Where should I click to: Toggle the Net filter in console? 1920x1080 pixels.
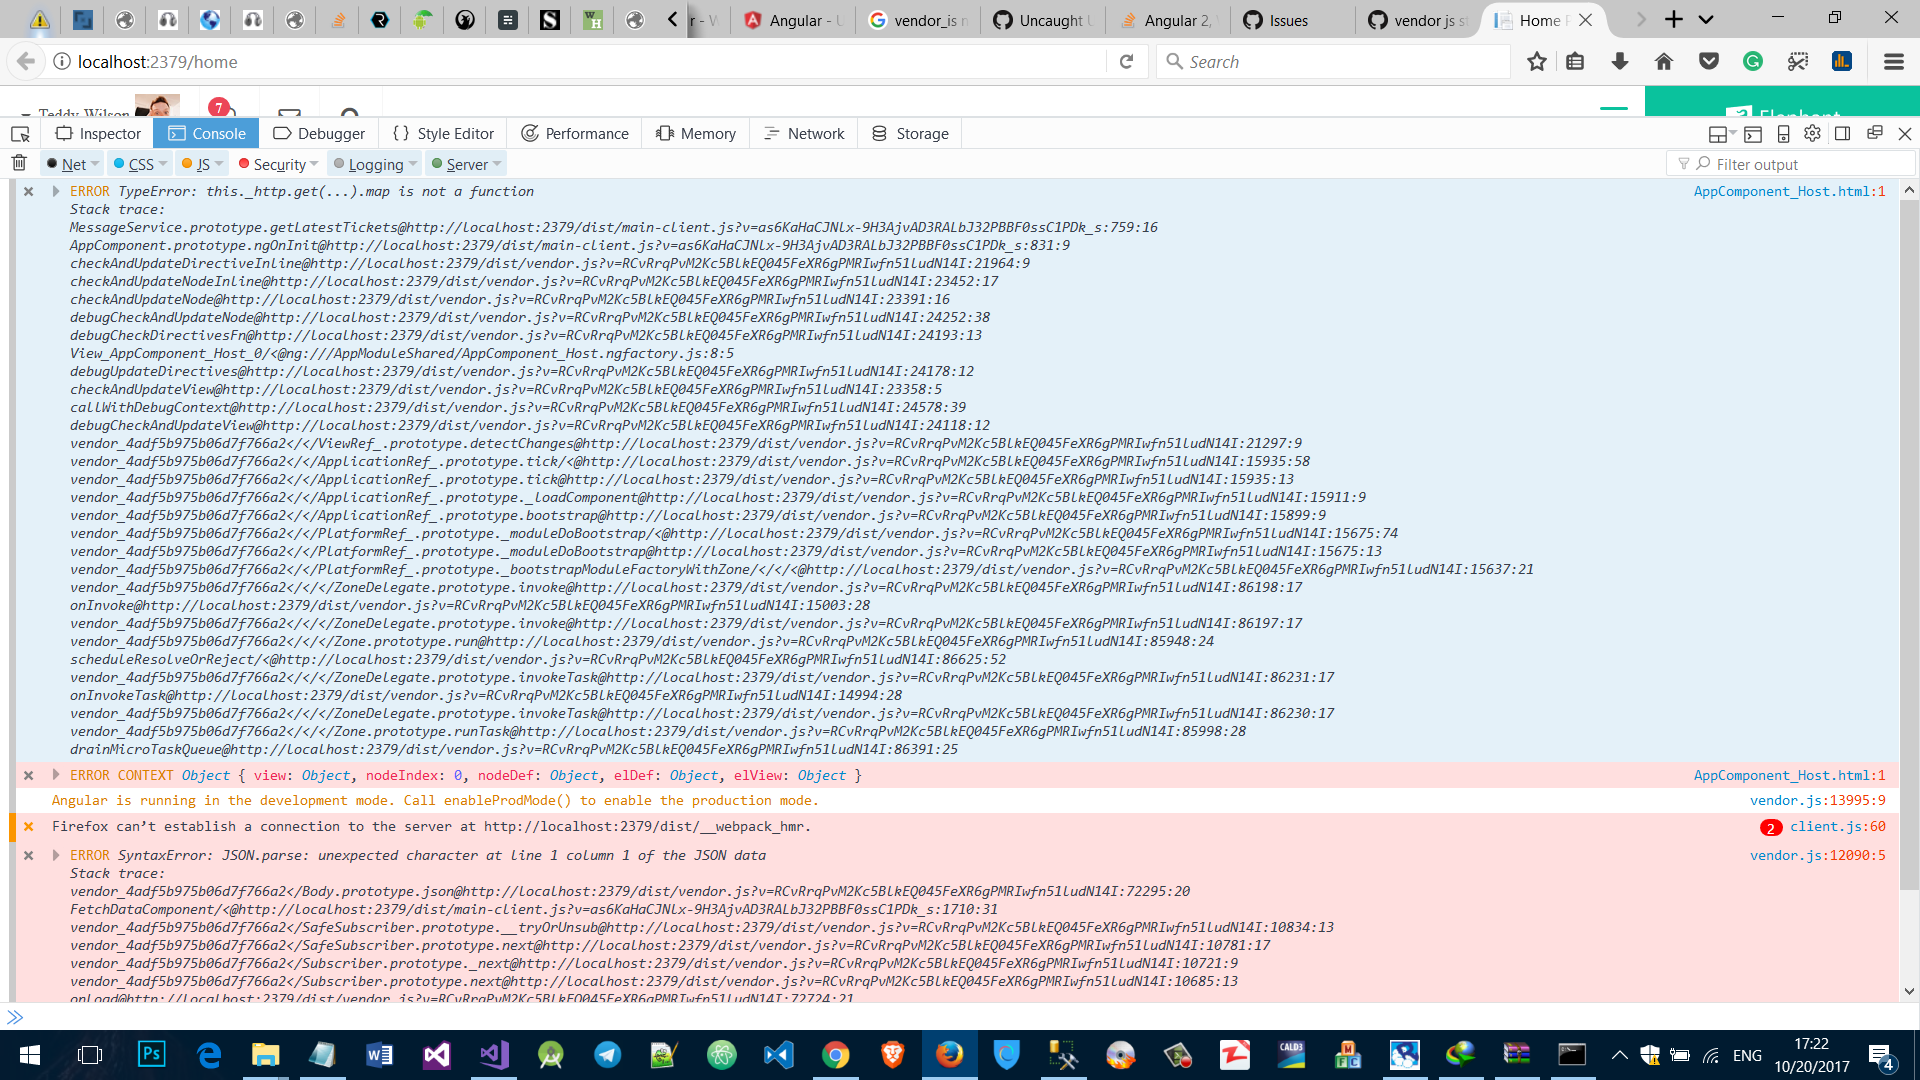[x=73, y=164]
